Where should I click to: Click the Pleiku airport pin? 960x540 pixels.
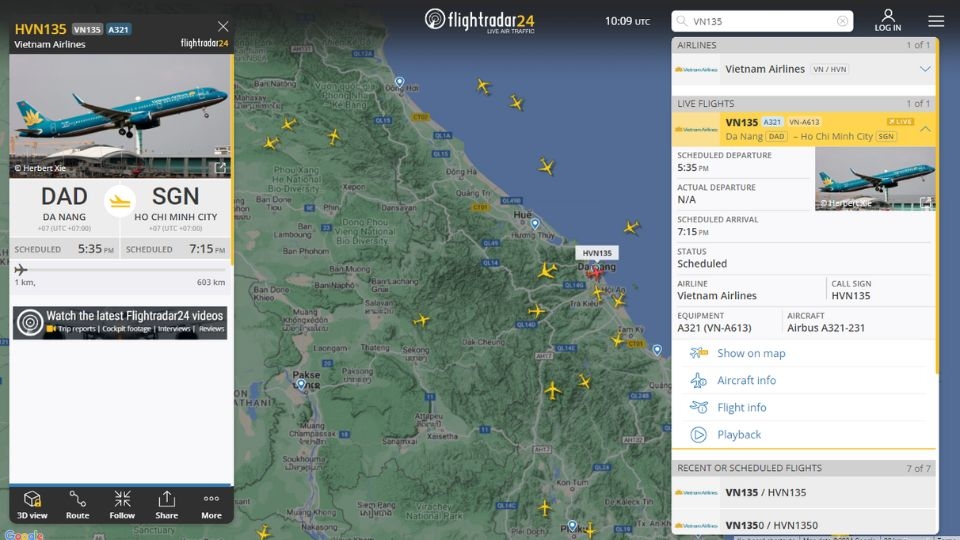pyautogui.click(x=572, y=525)
